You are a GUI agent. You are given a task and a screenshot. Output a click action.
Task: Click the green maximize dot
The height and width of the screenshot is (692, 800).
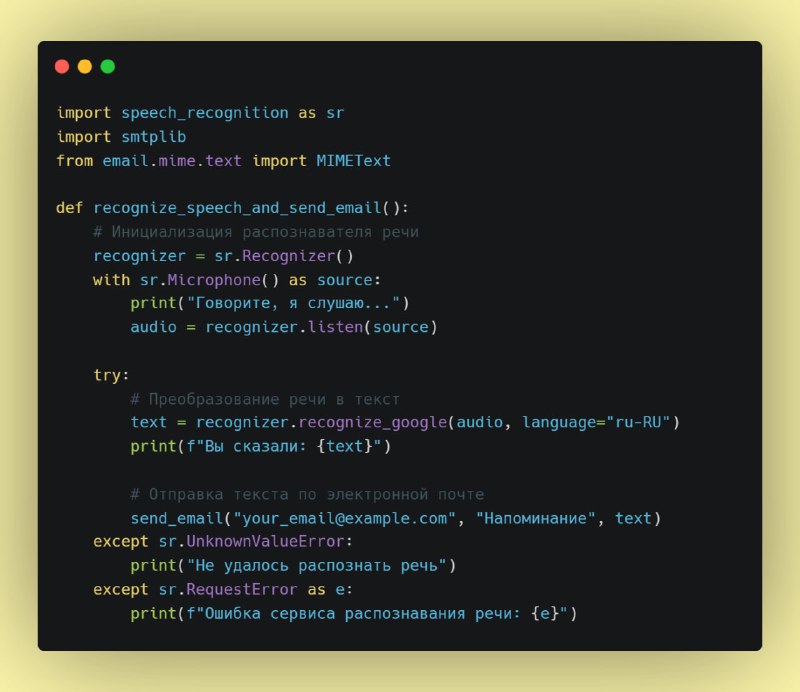tap(108, 67)
